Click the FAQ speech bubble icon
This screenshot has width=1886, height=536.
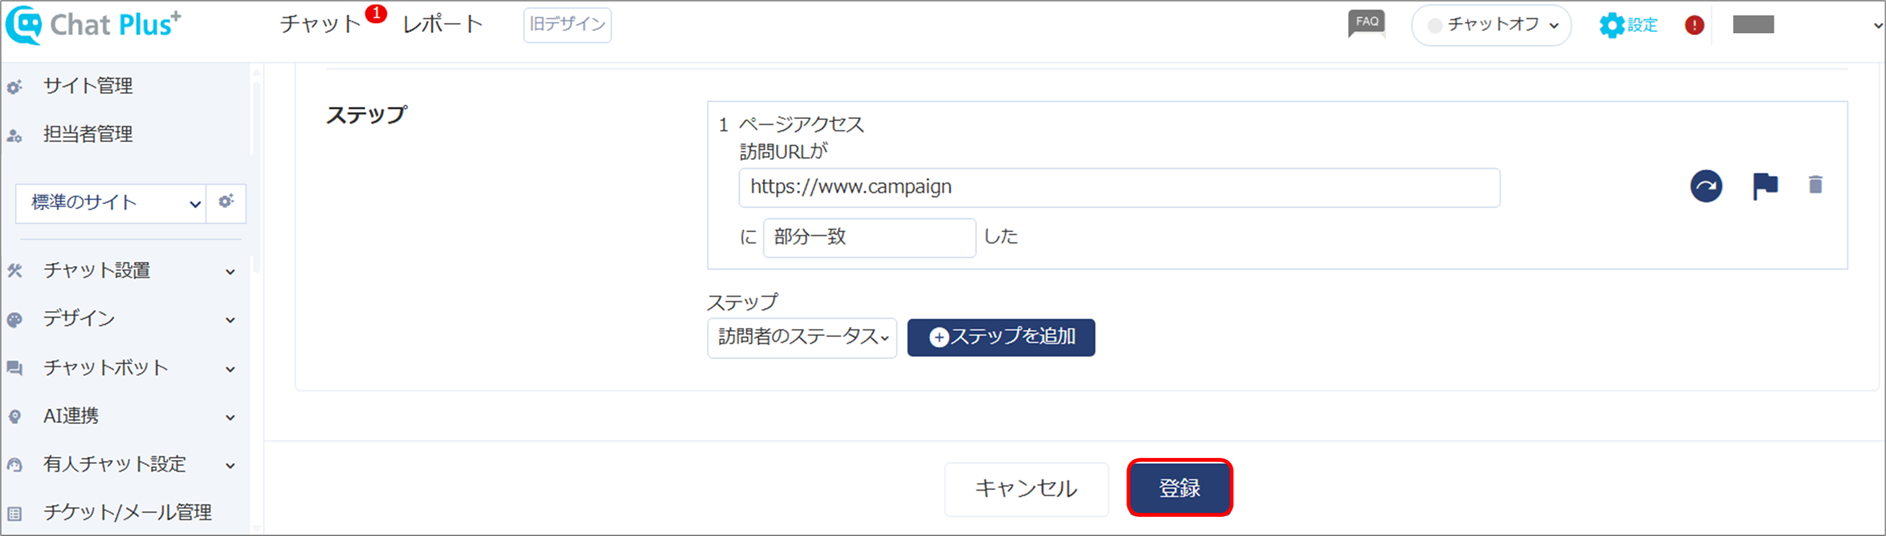tap(1367, 24)
